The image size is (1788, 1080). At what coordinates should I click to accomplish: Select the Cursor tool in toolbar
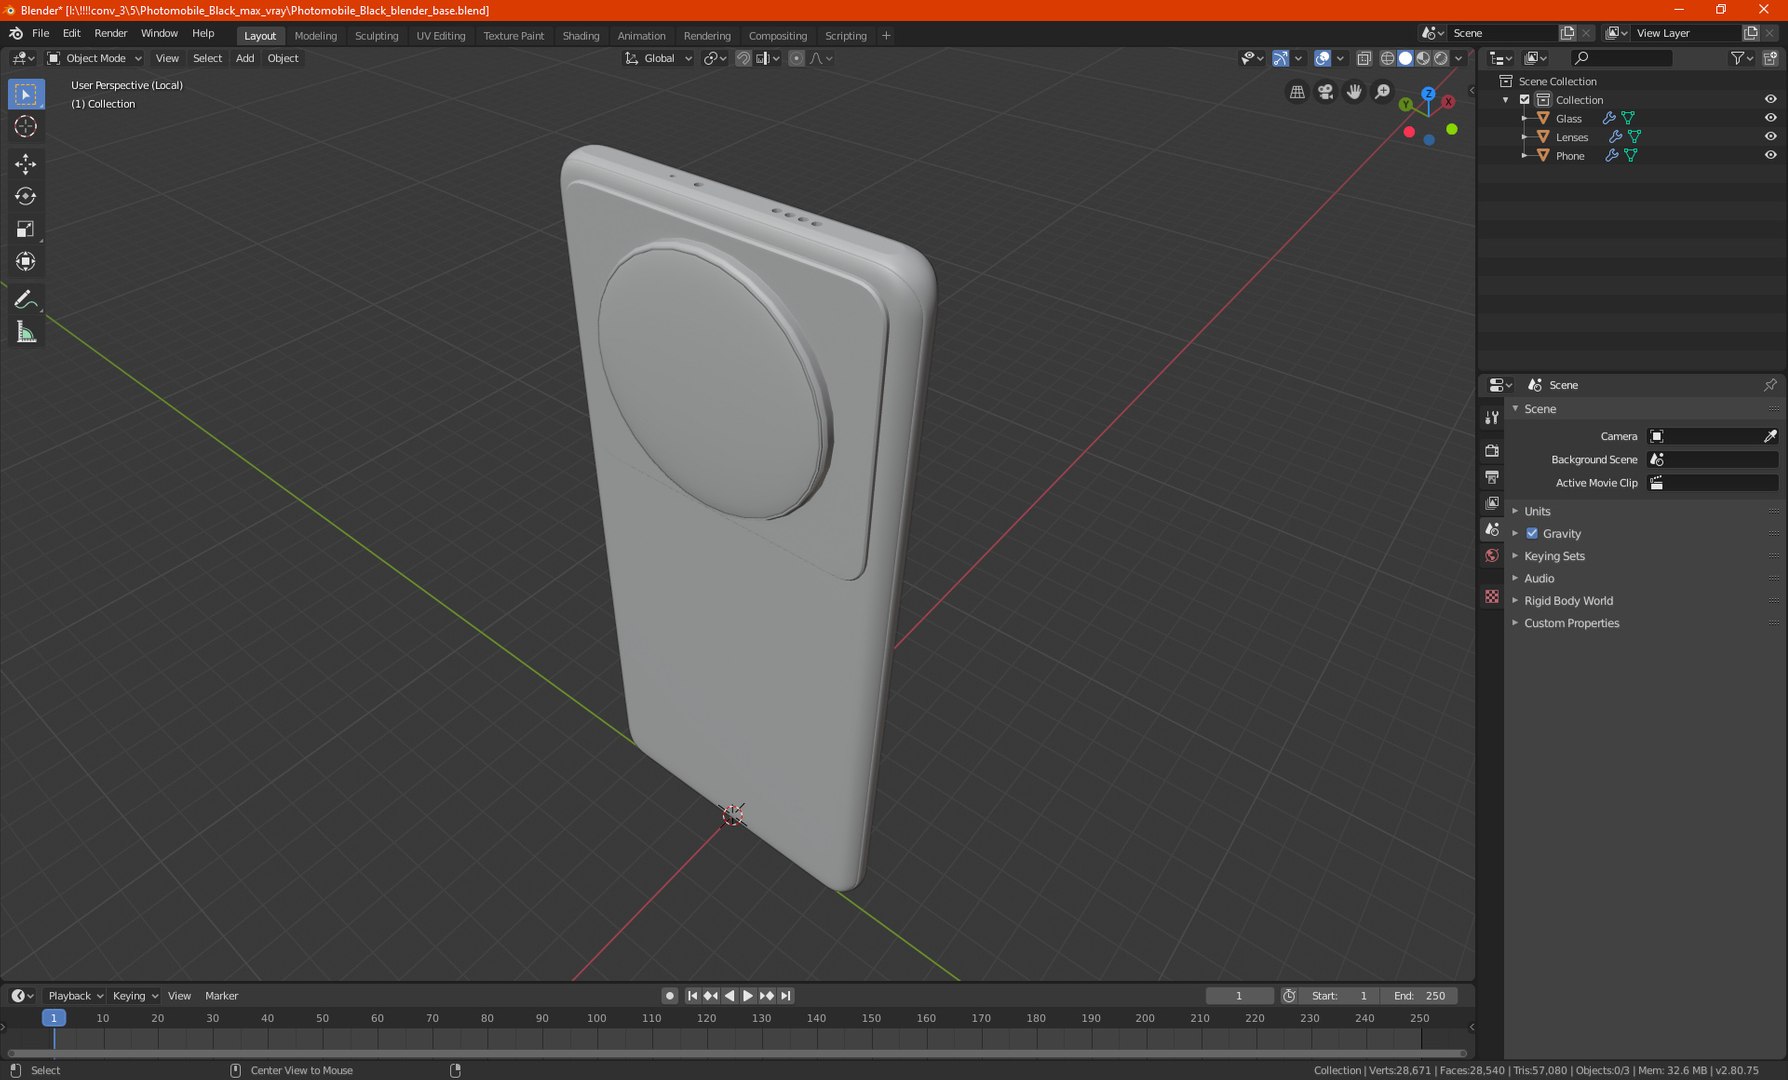click(26, 126)
